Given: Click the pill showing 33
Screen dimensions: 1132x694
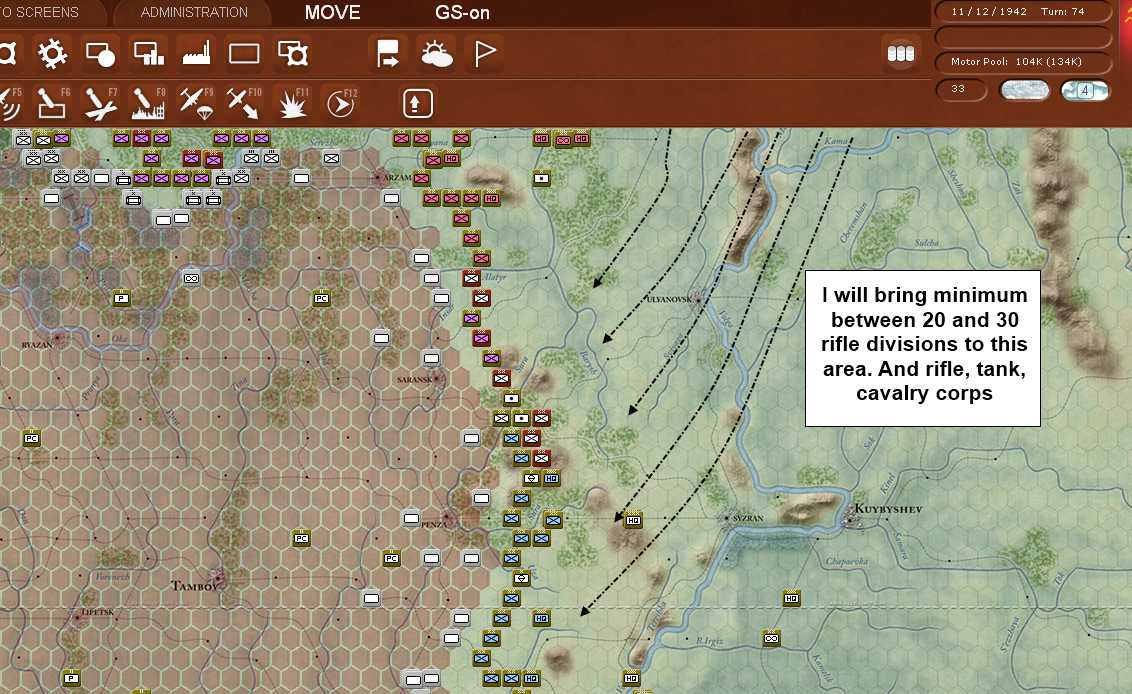Looking at the screenshot, I should click(x=961, y=89).
